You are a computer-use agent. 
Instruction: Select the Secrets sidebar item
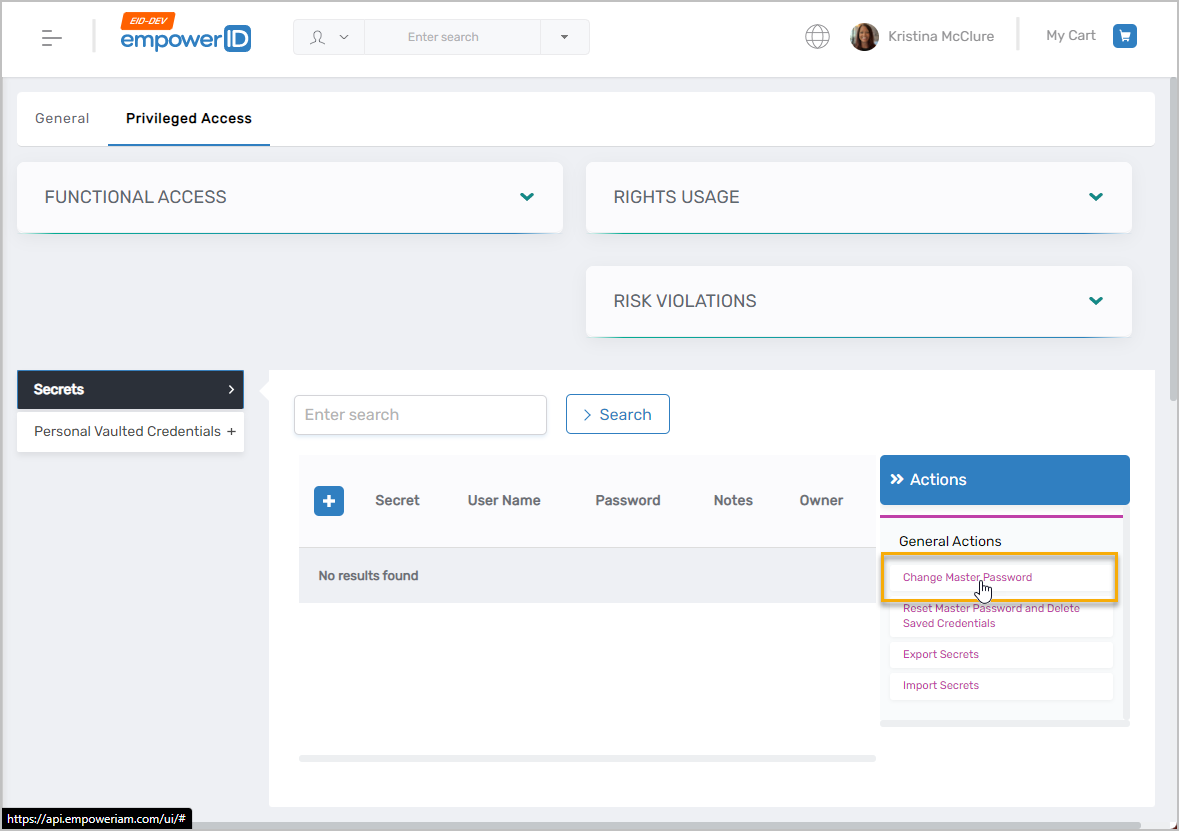(x=130, y=390)
